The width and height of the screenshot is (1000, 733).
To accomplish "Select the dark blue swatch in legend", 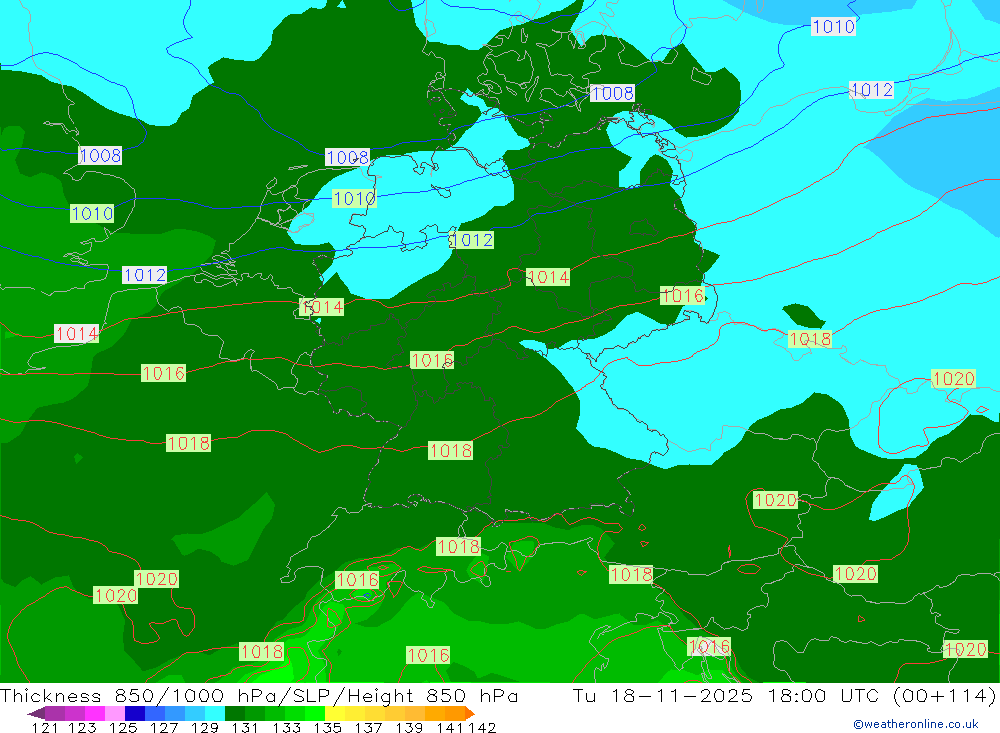I will point(135,713).
